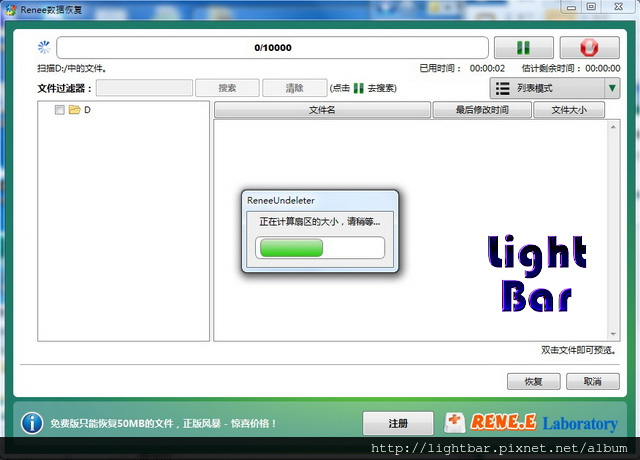Image resolution: width=640 pixels, height=460 pixels.
Task: Pause the scan with the green pause button
Action: [524, 48]
